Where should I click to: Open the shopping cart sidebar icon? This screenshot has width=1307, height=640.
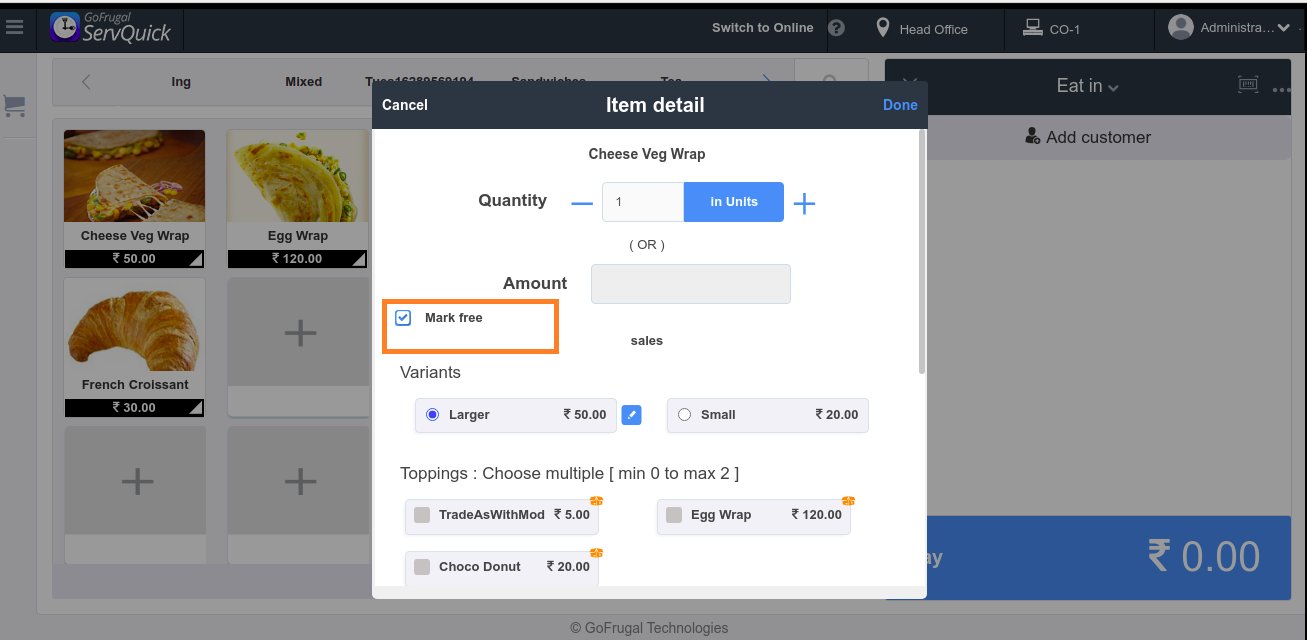click(14, 105)
